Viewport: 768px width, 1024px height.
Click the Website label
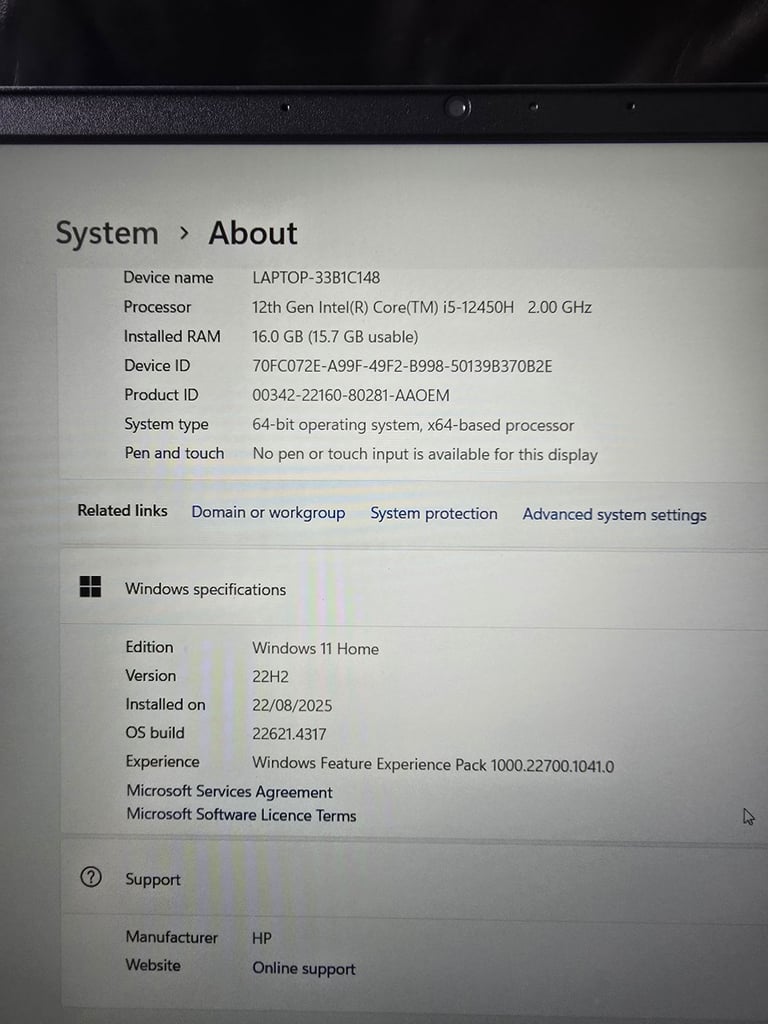[153, 965]
